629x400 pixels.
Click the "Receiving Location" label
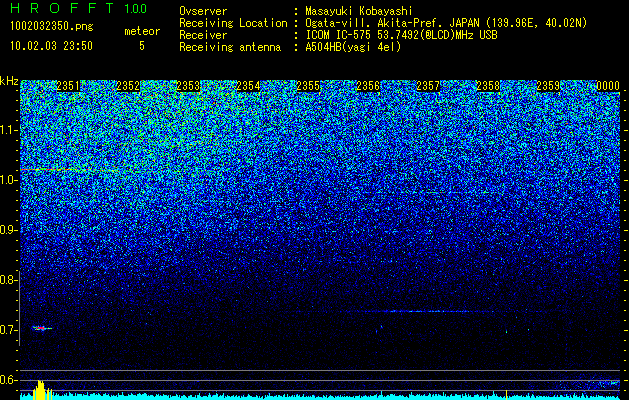point(233,23)
